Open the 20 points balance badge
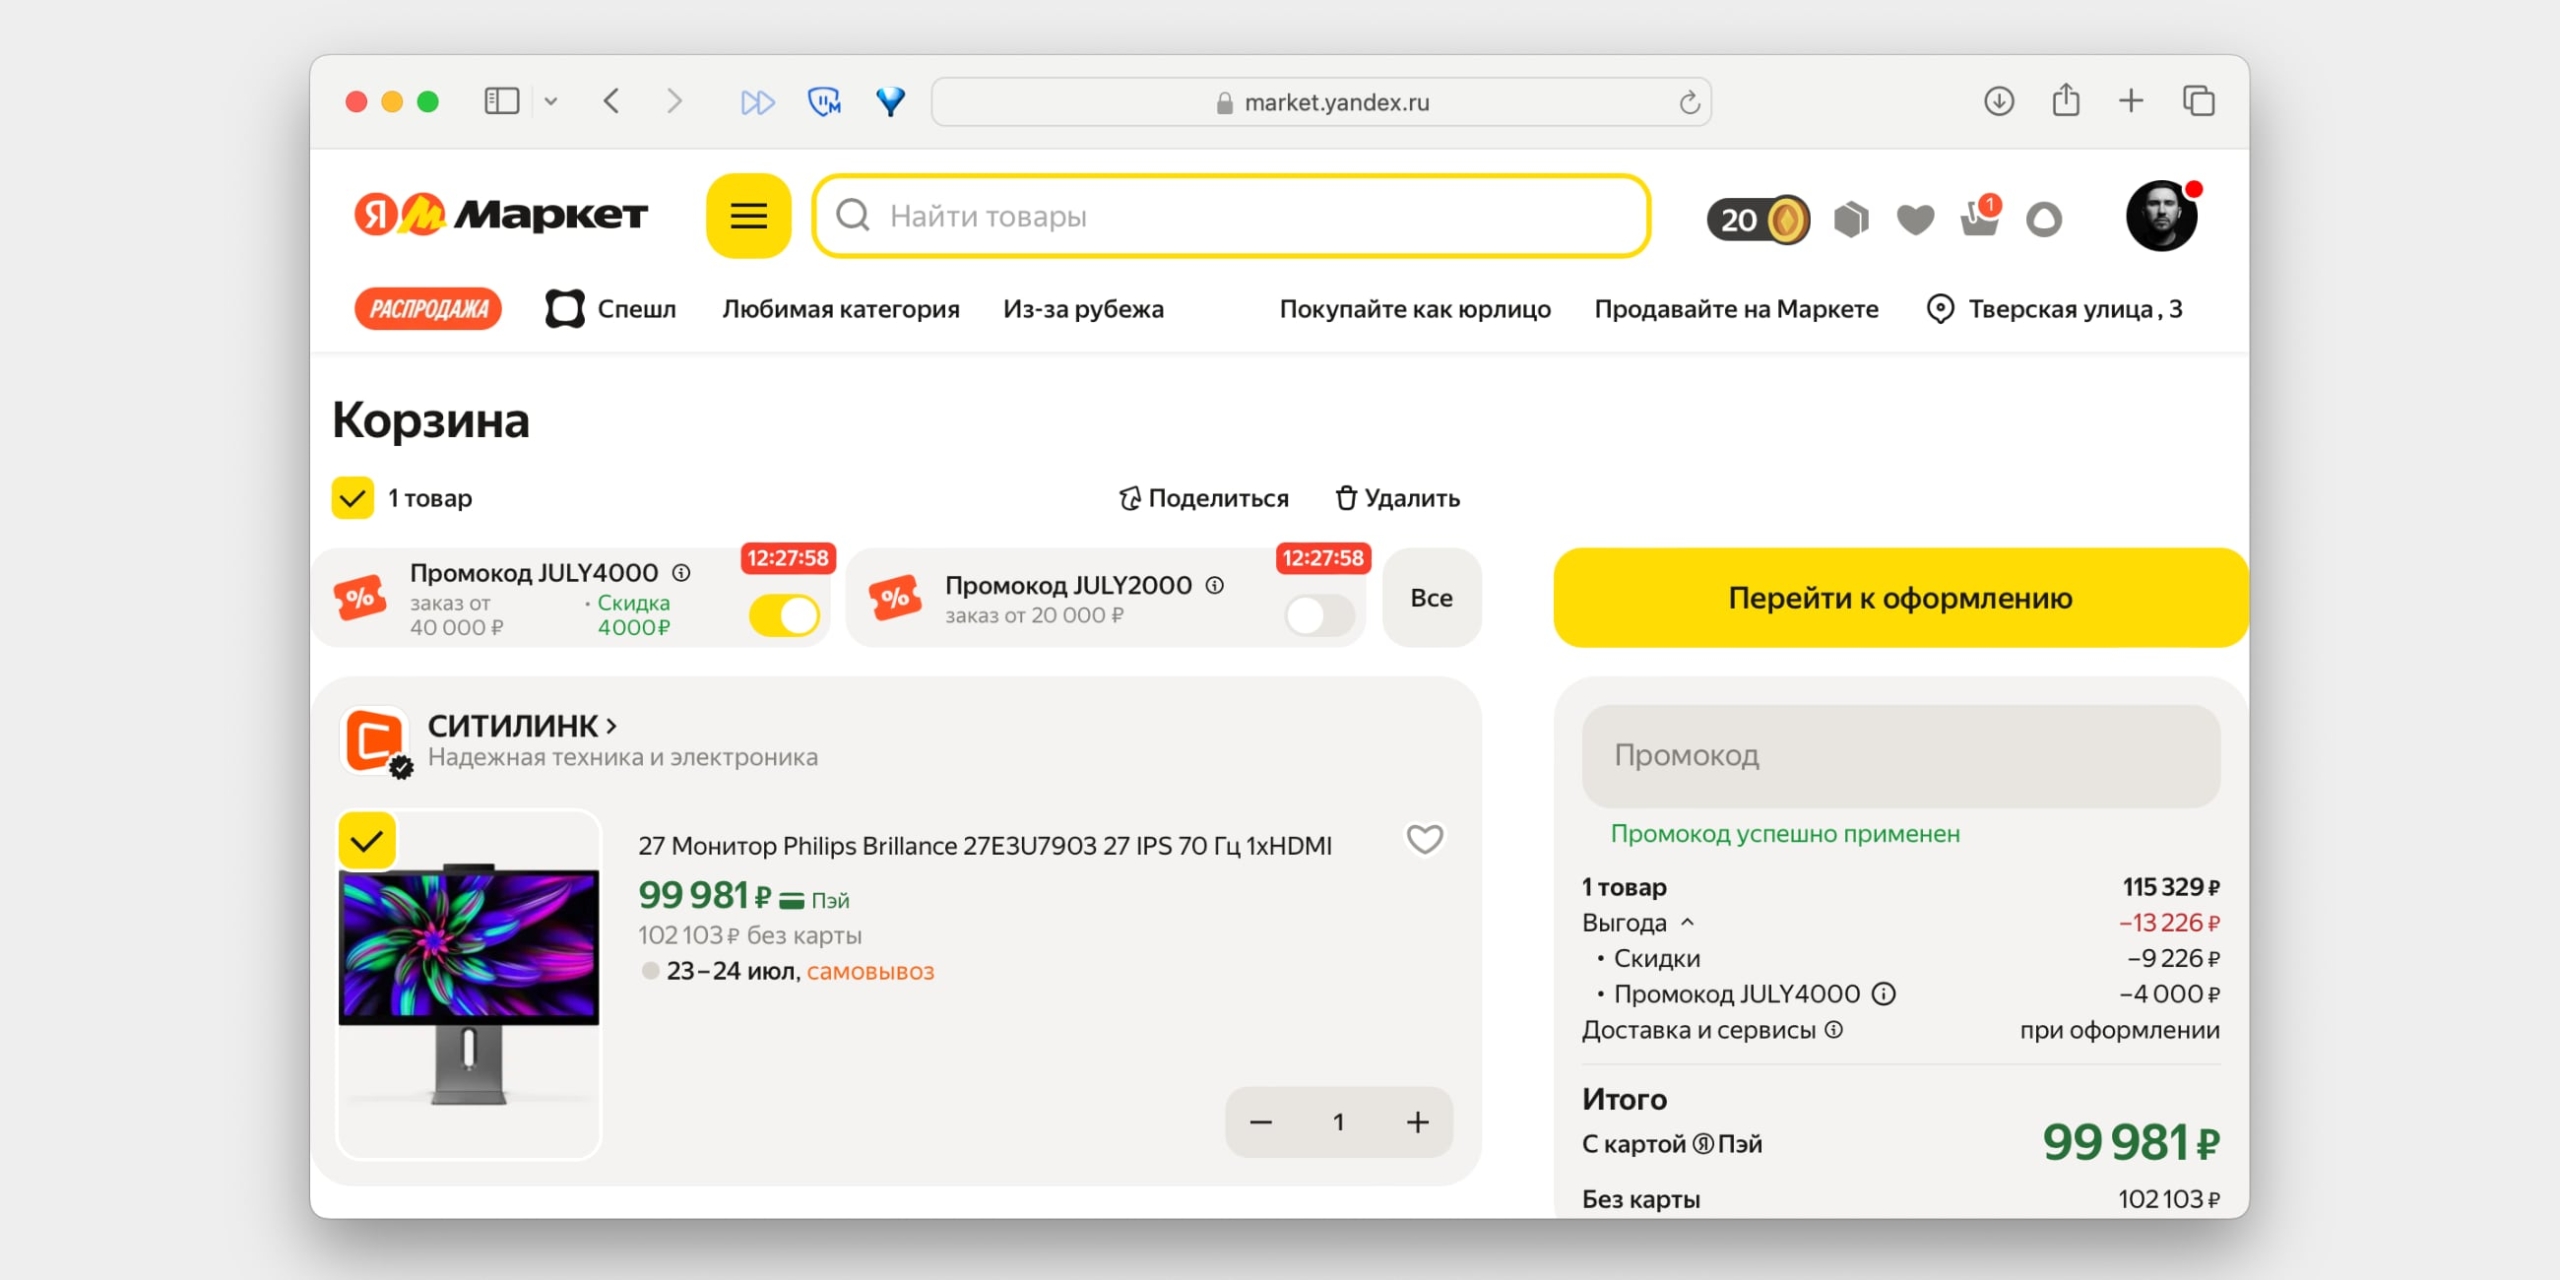2560x1280 pixels. 1758,219
